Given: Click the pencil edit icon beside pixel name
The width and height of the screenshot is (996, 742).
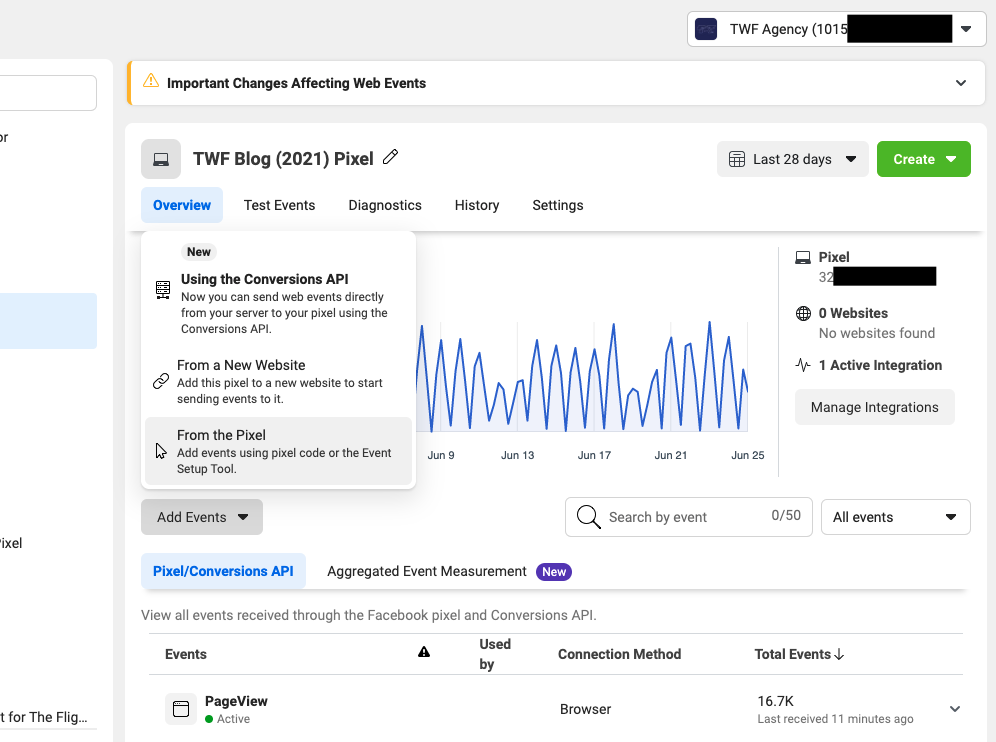Looking at the screenshot, I should (391, 157).
